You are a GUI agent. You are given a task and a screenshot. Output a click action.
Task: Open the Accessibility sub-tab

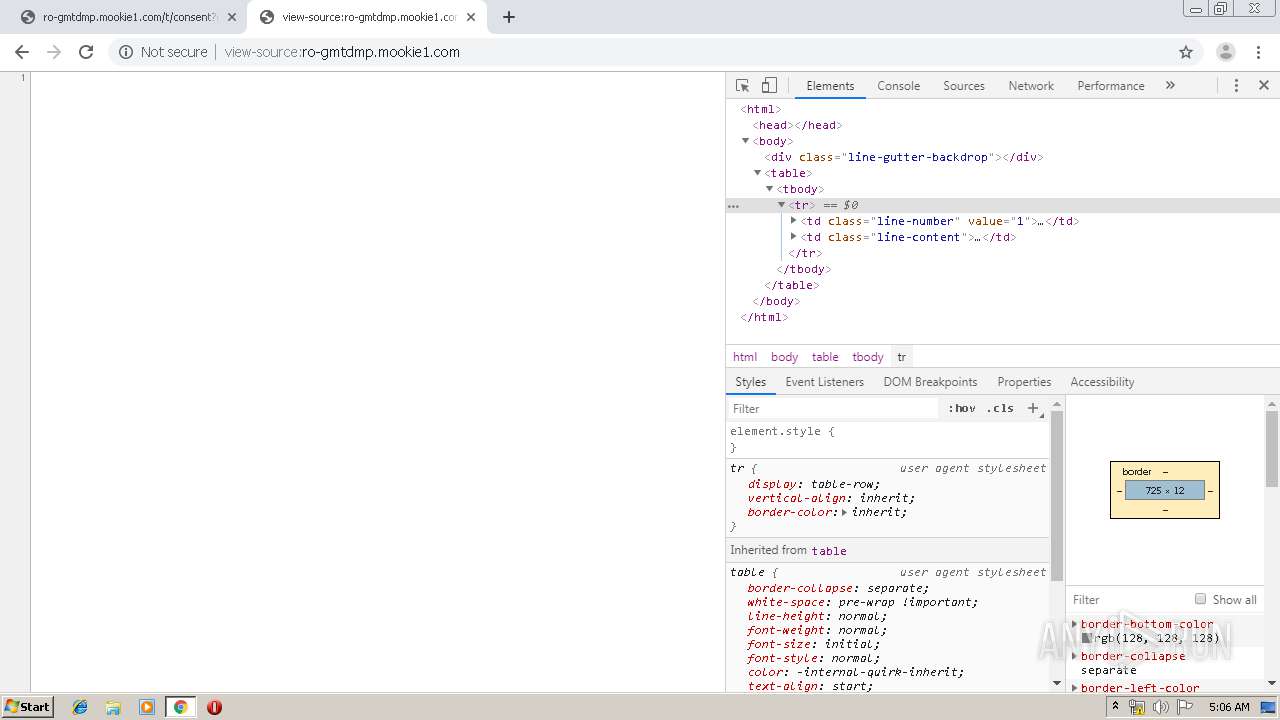(x=1102, y=382)
